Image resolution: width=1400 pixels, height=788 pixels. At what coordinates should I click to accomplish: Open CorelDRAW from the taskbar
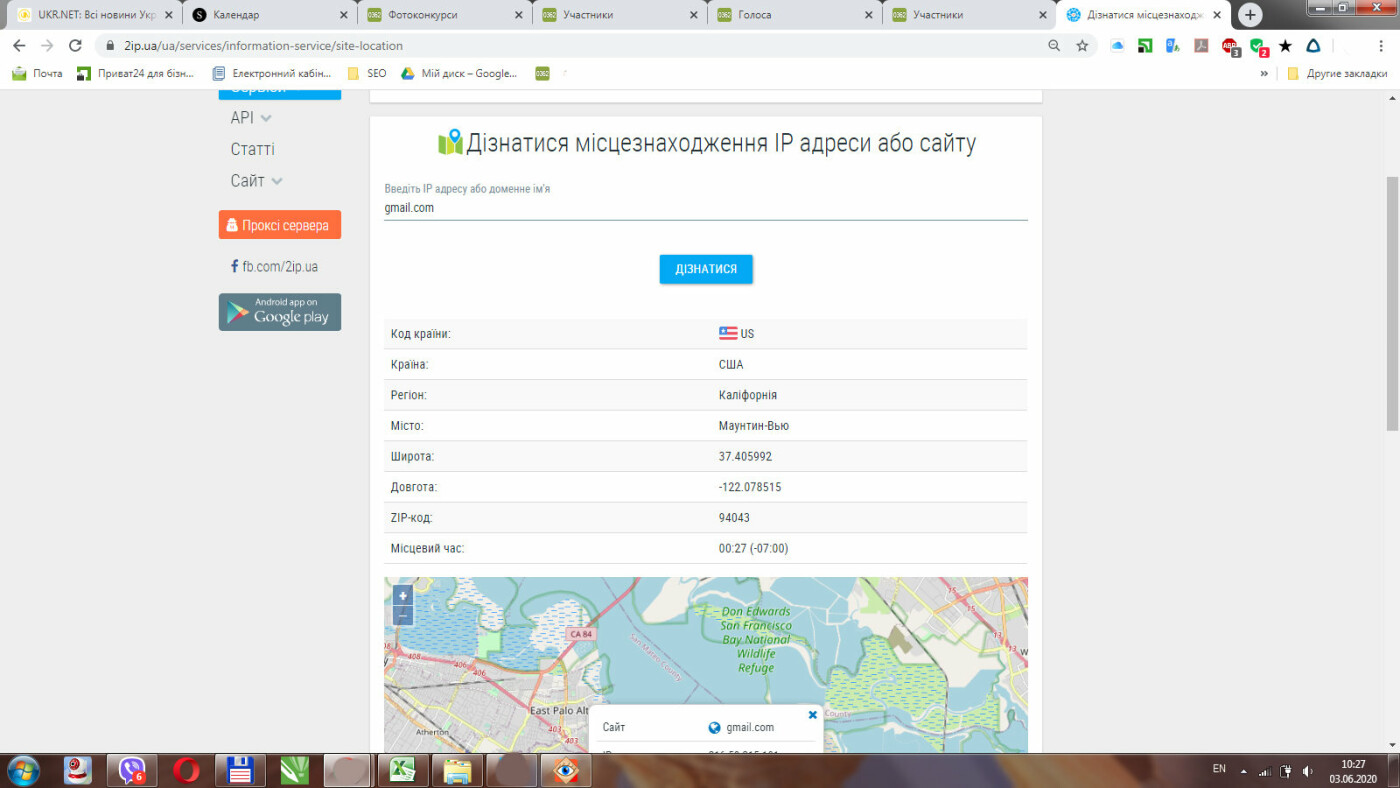(x=293, y=770)
